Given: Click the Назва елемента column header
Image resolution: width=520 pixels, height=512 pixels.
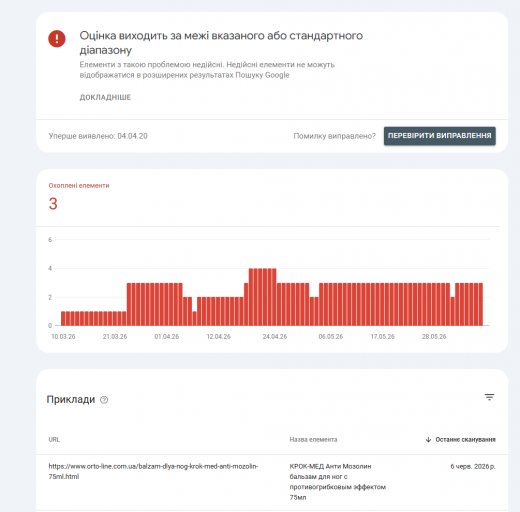Looking at the screenshot, I should click(x=313, y=440).
